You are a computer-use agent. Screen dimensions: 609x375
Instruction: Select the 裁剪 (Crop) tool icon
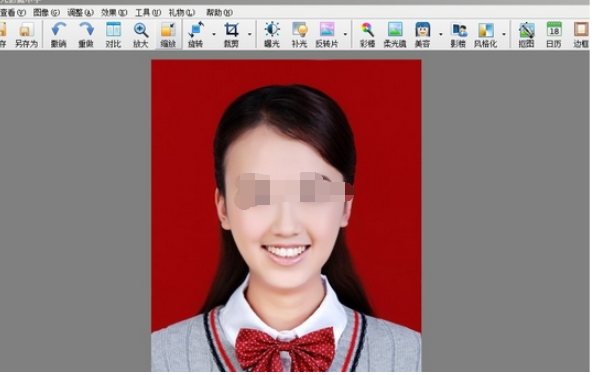point(231,35)
